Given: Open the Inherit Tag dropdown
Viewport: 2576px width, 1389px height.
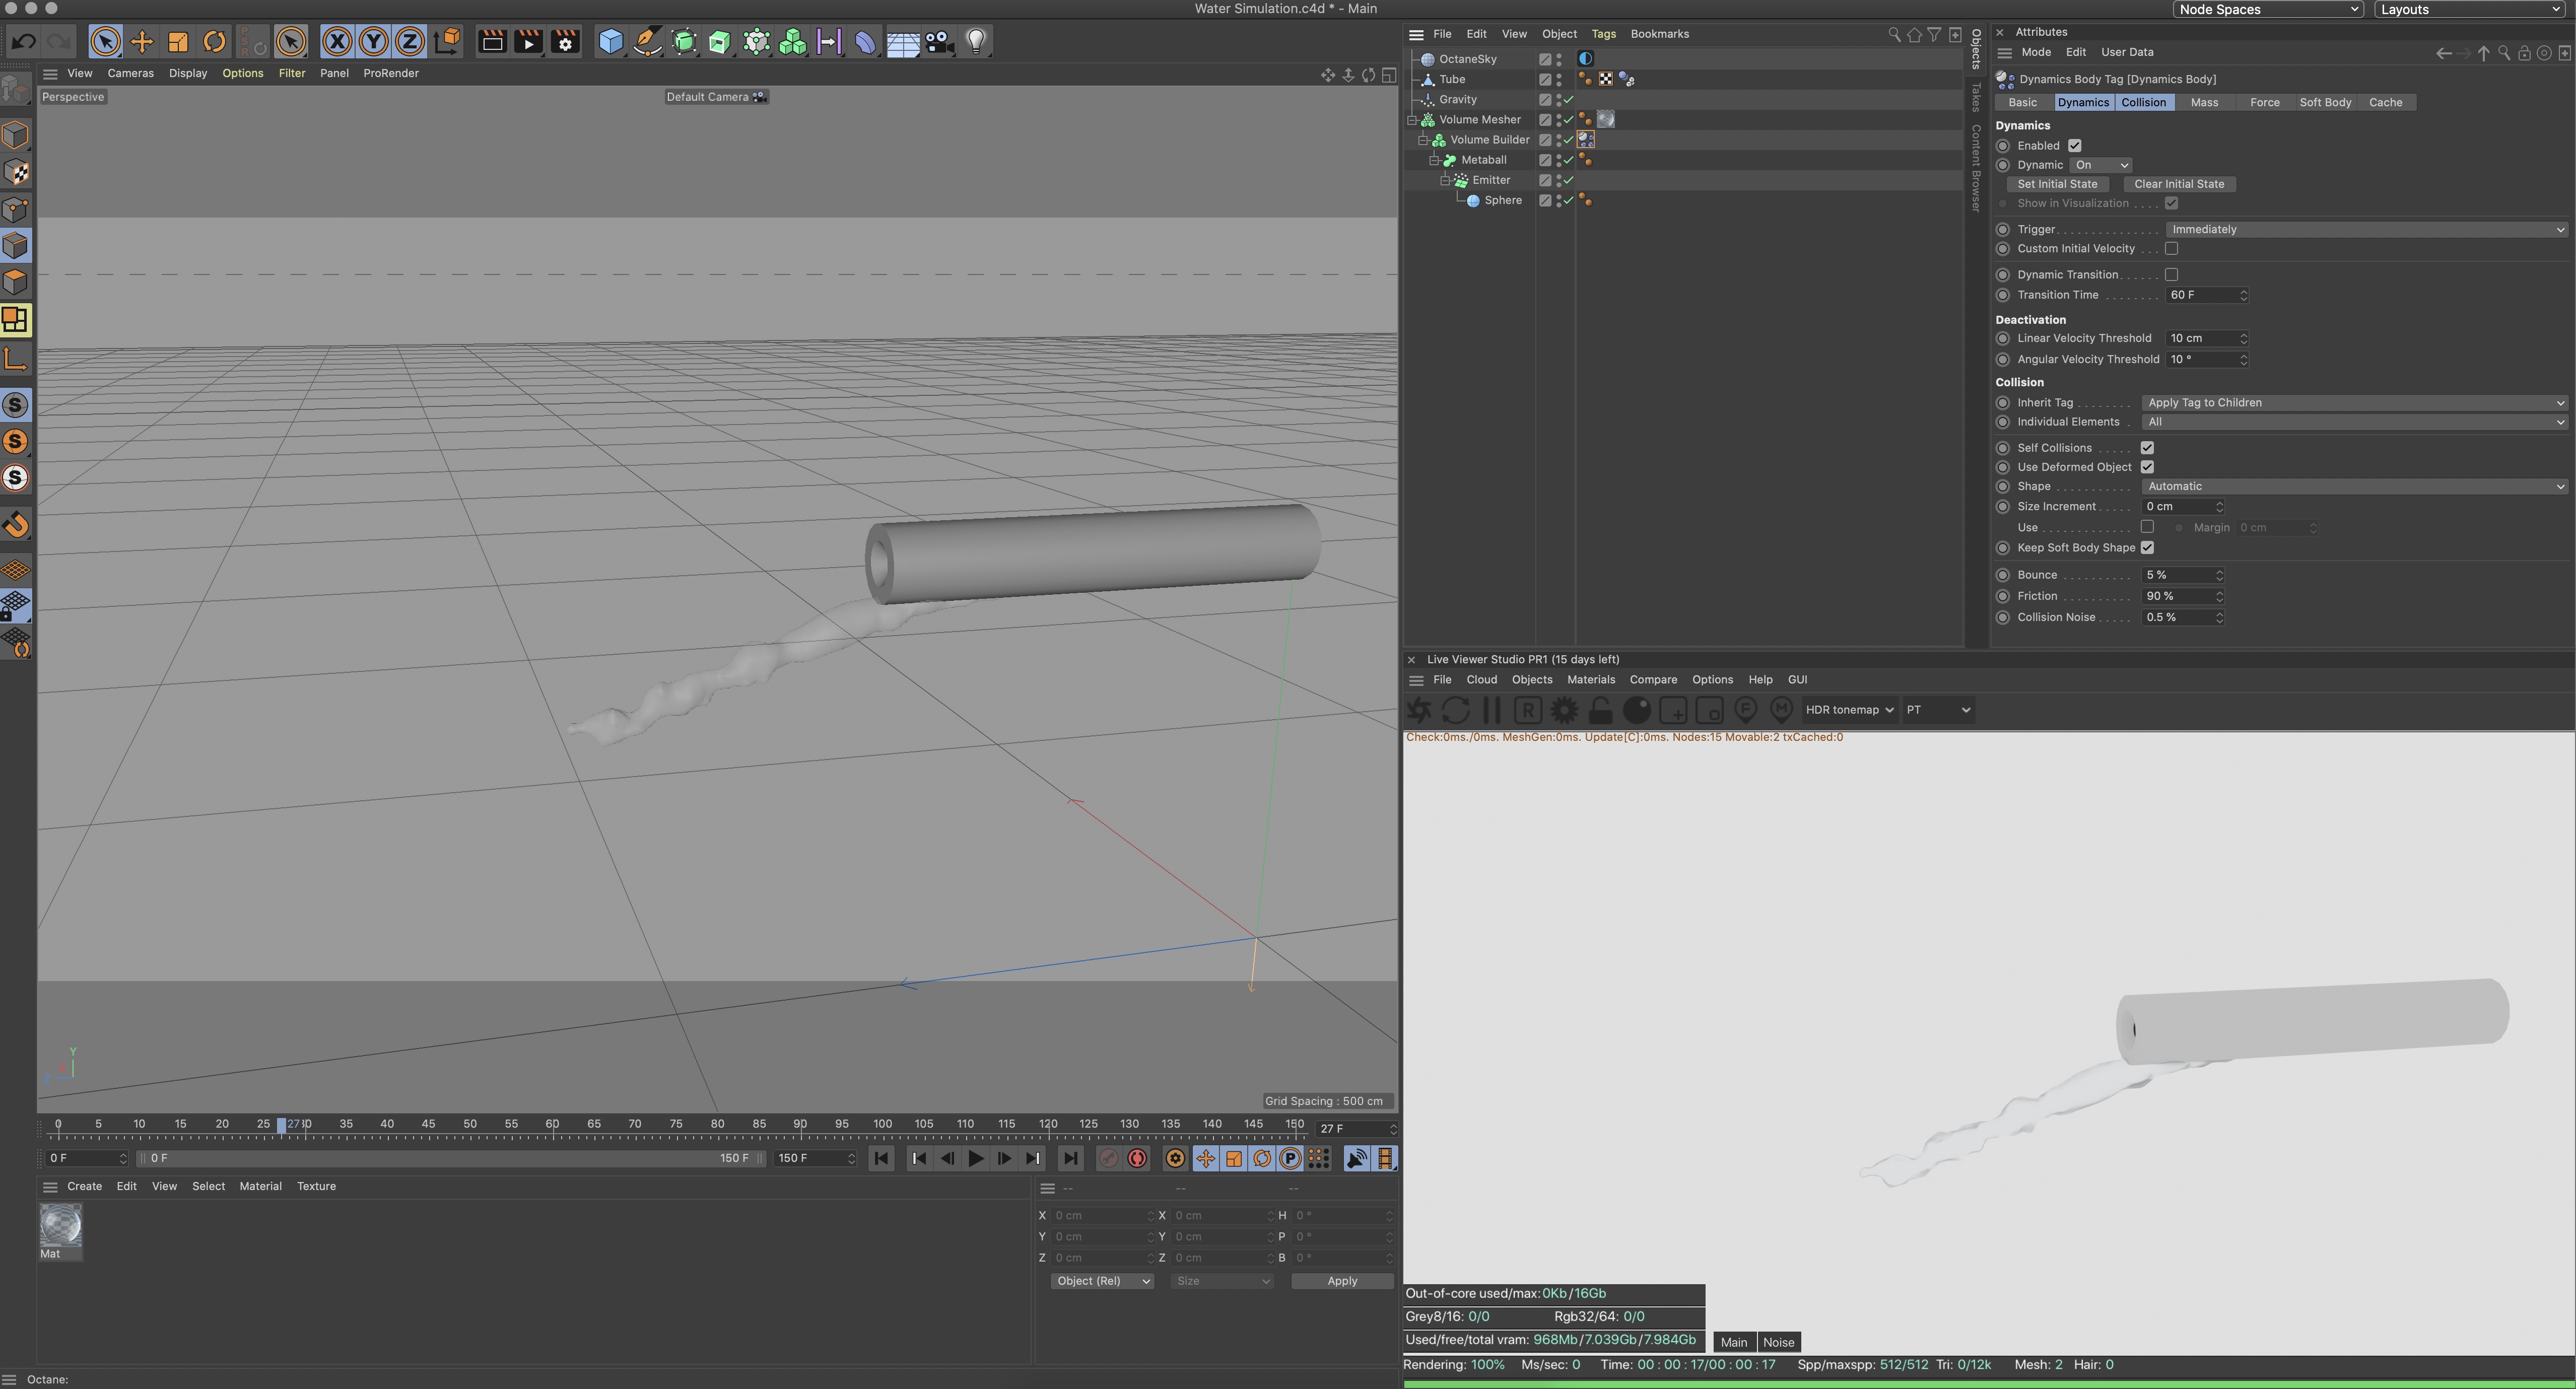Looking at the screenshot, I should pos(2354,402).
